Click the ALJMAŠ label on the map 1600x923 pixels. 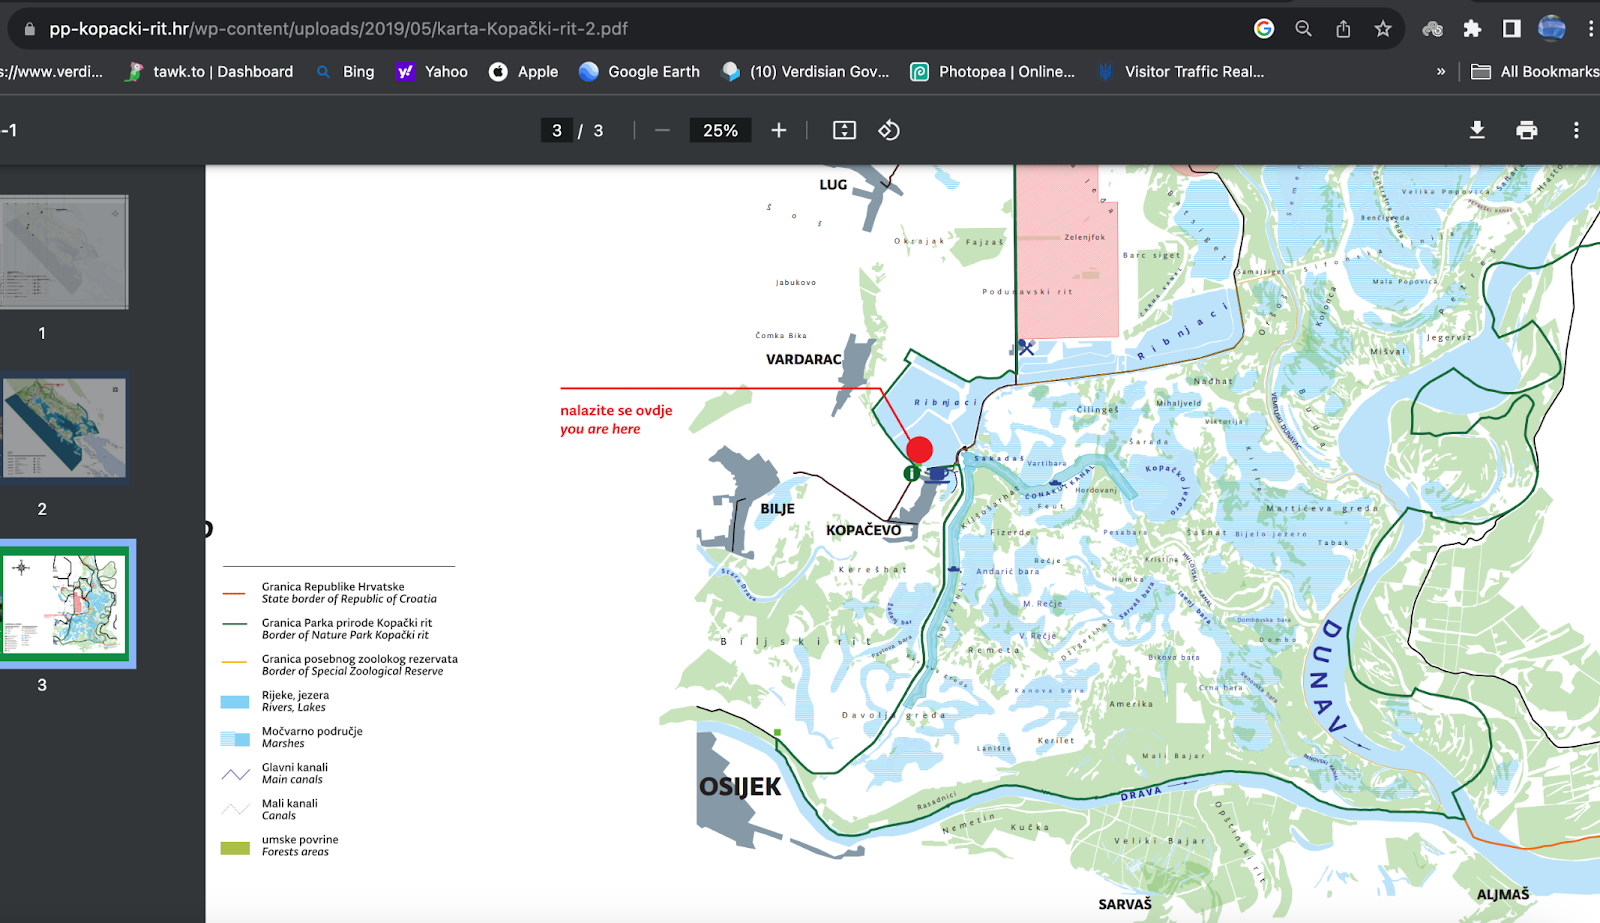click(x=1503, y=894)
